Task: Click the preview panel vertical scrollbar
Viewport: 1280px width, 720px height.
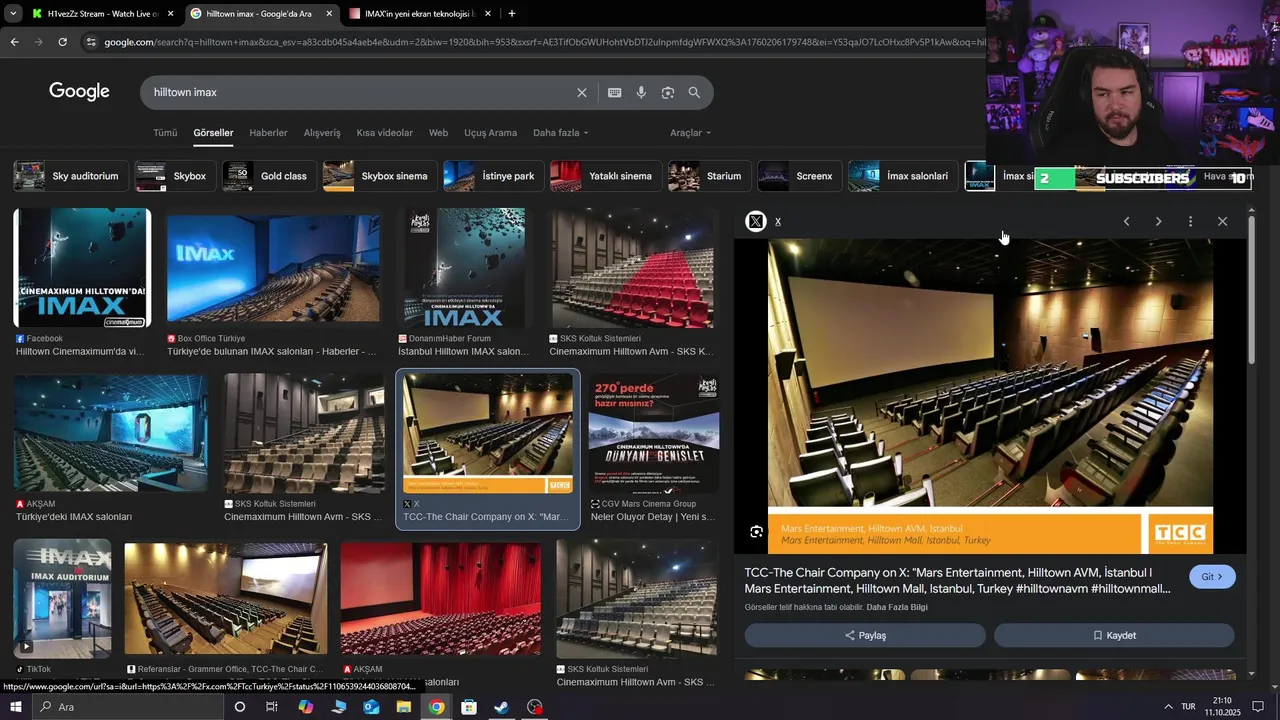Action: 1251,290
